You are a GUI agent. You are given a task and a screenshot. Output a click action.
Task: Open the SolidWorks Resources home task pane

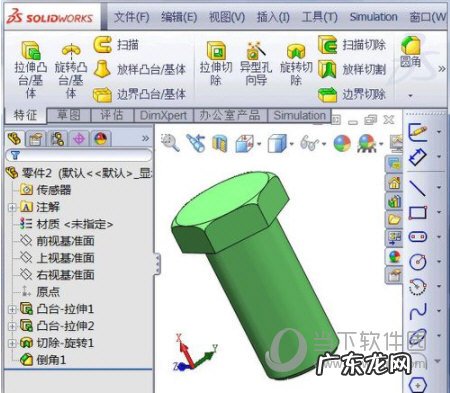(394, 183)
